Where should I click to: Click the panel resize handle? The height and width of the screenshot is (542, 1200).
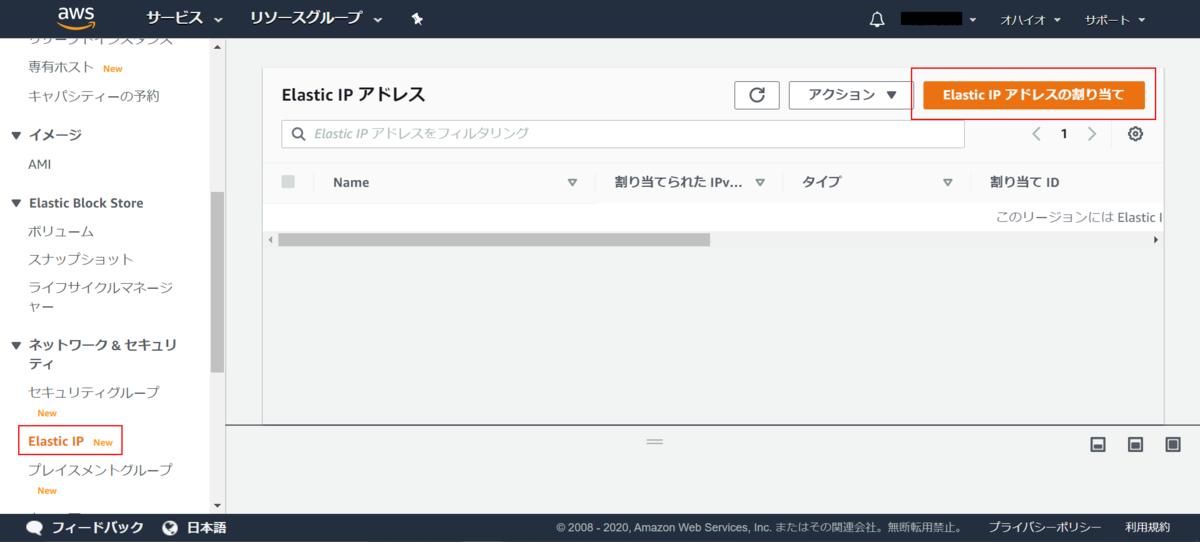(x=655, y=441)
